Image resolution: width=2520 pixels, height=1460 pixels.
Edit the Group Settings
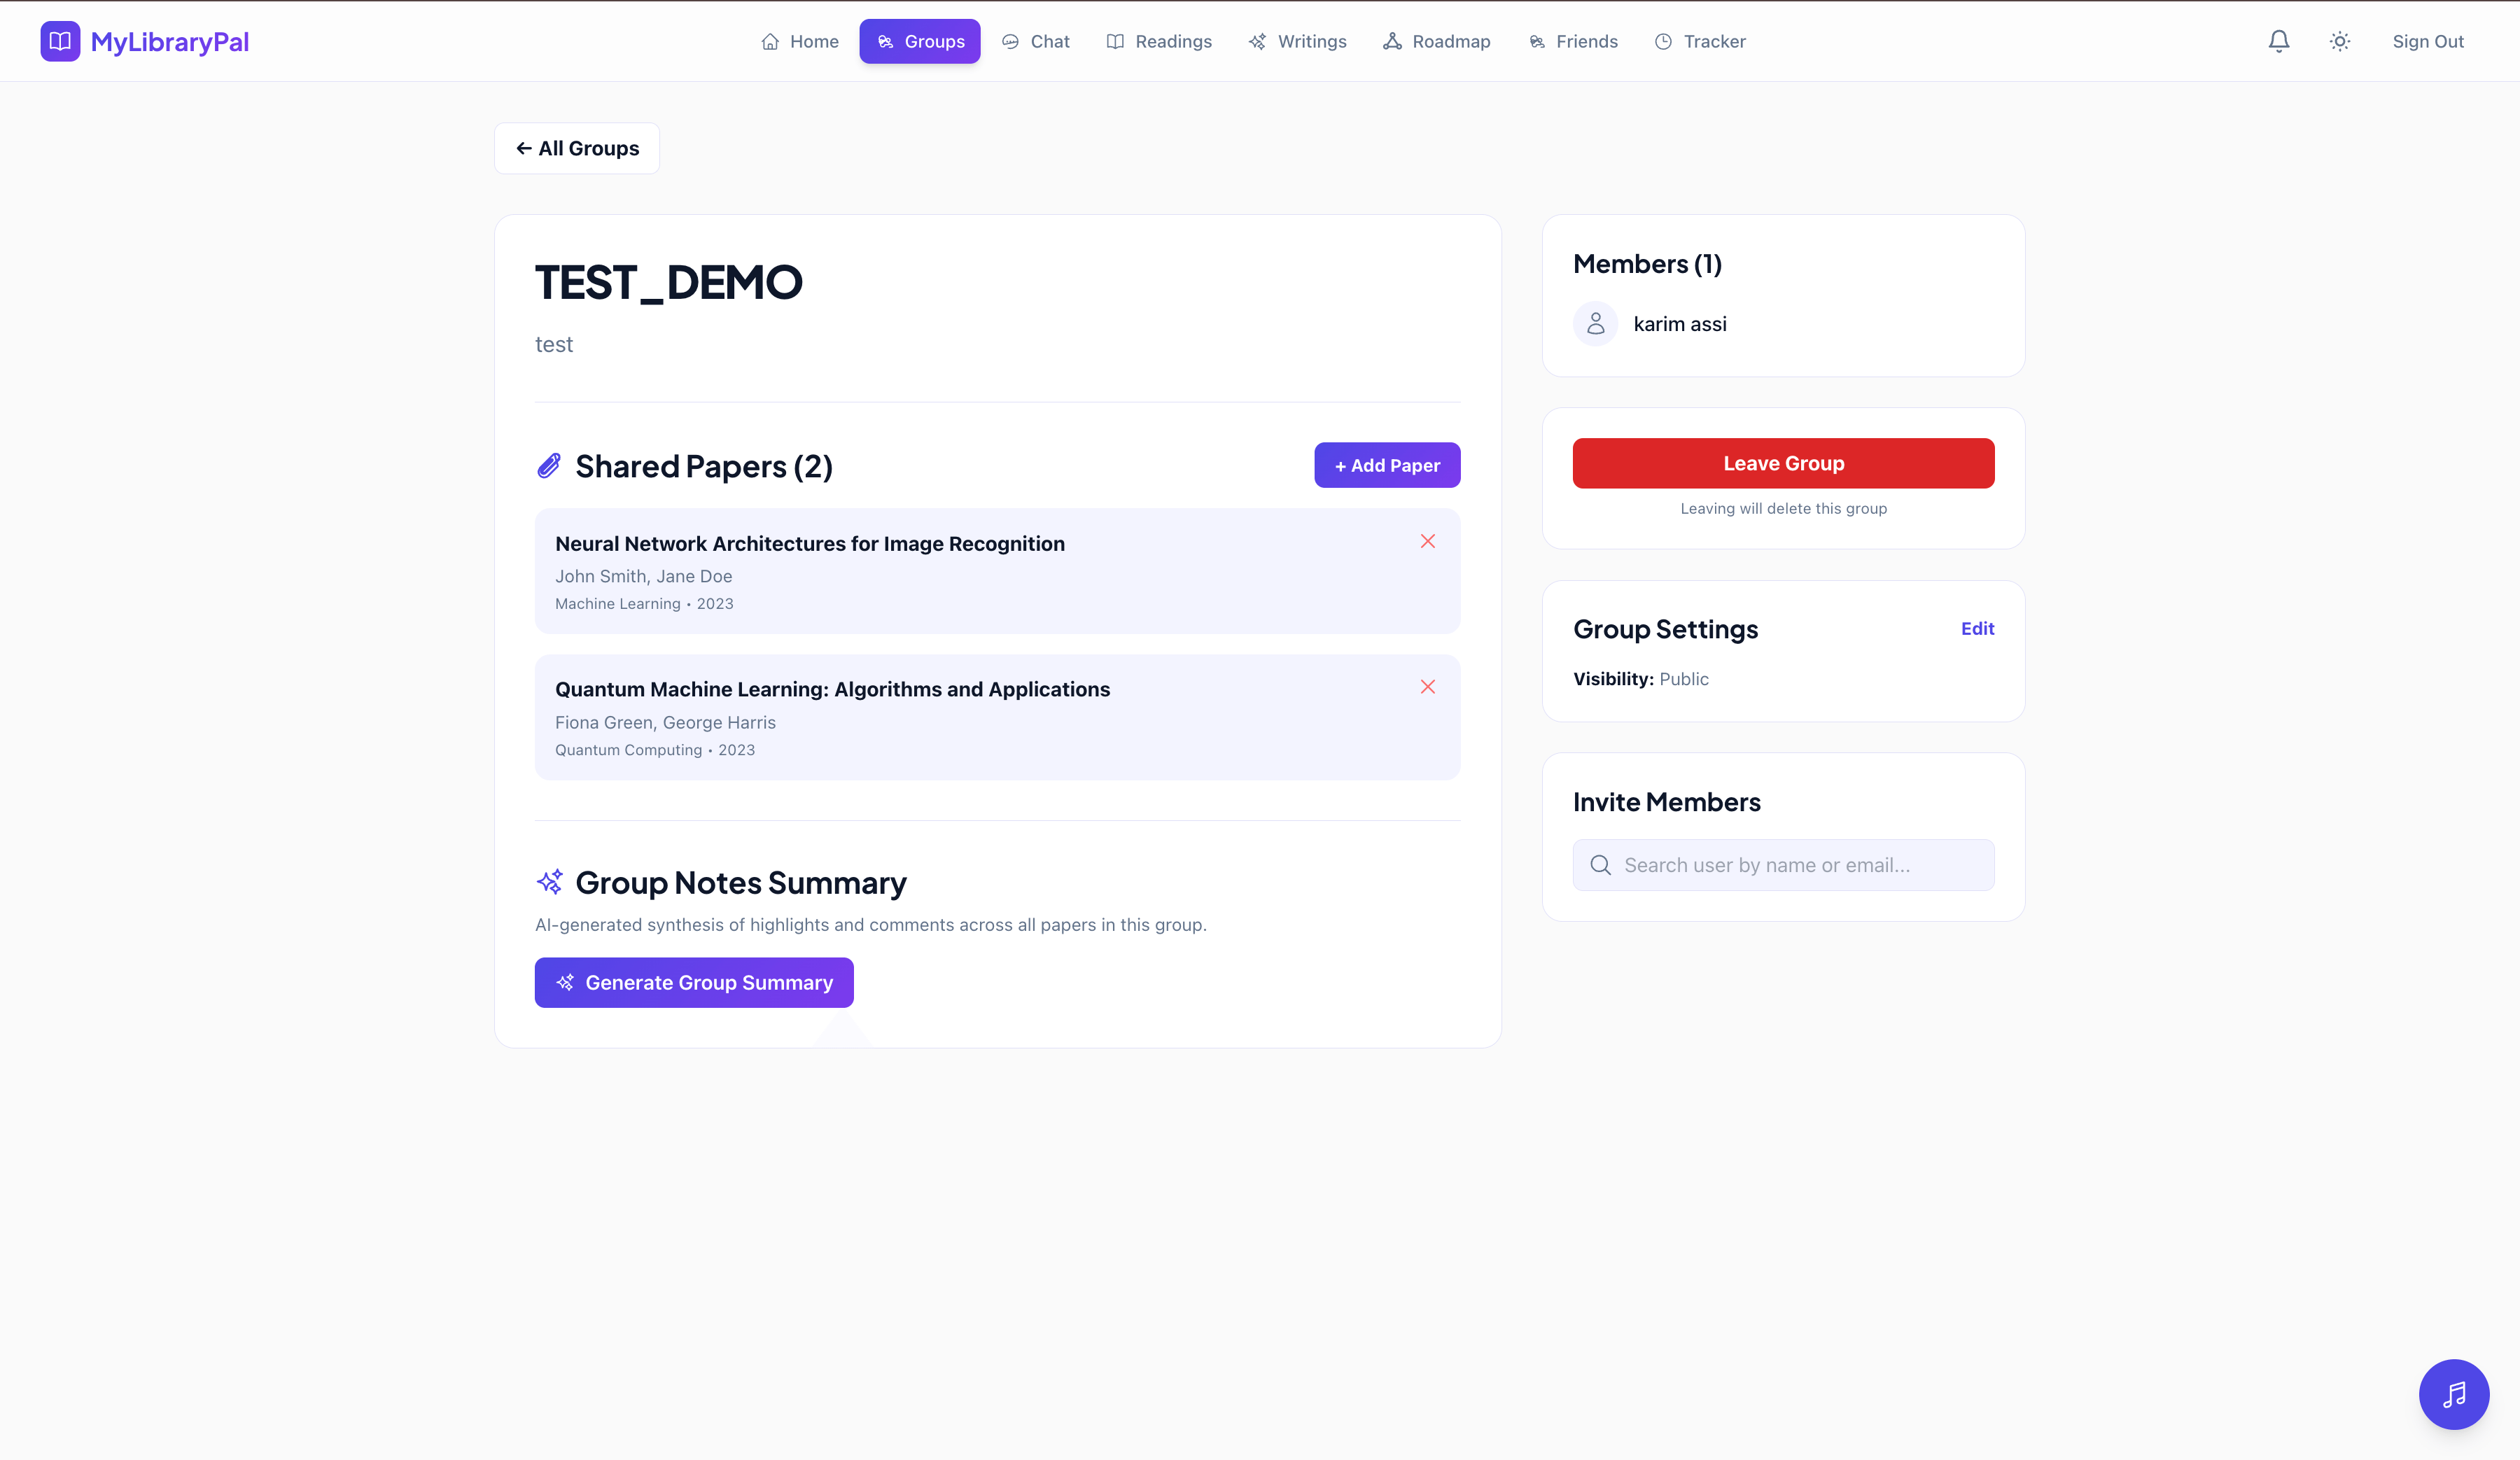[x=1977, y=628]
